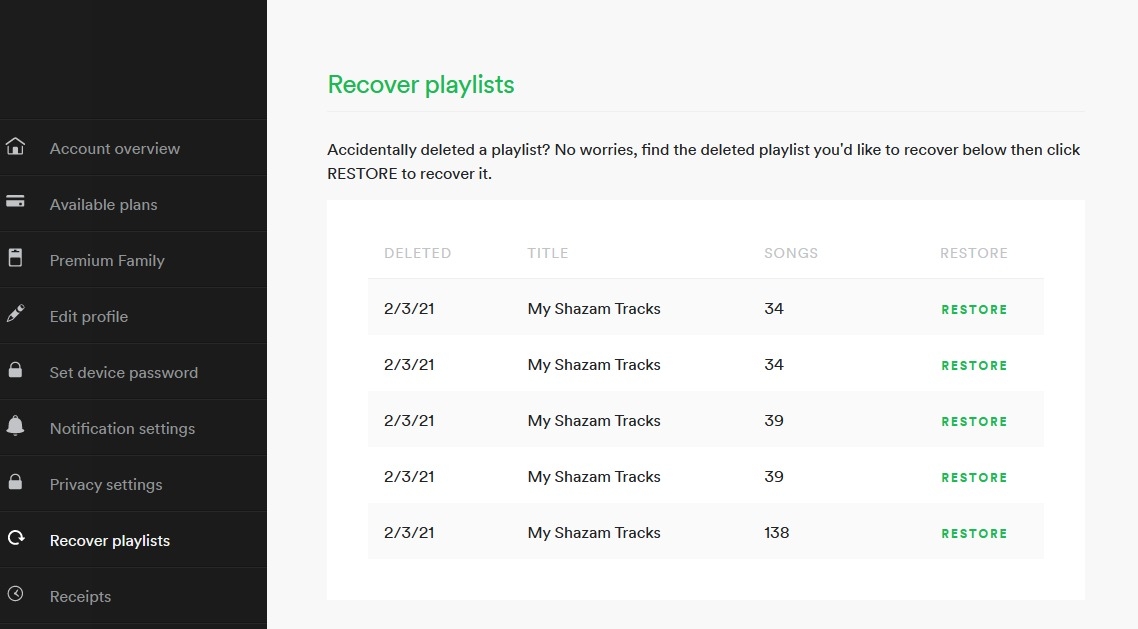
Task: Click the Premium Family sidebar icon
Action: tap(15, 259)
